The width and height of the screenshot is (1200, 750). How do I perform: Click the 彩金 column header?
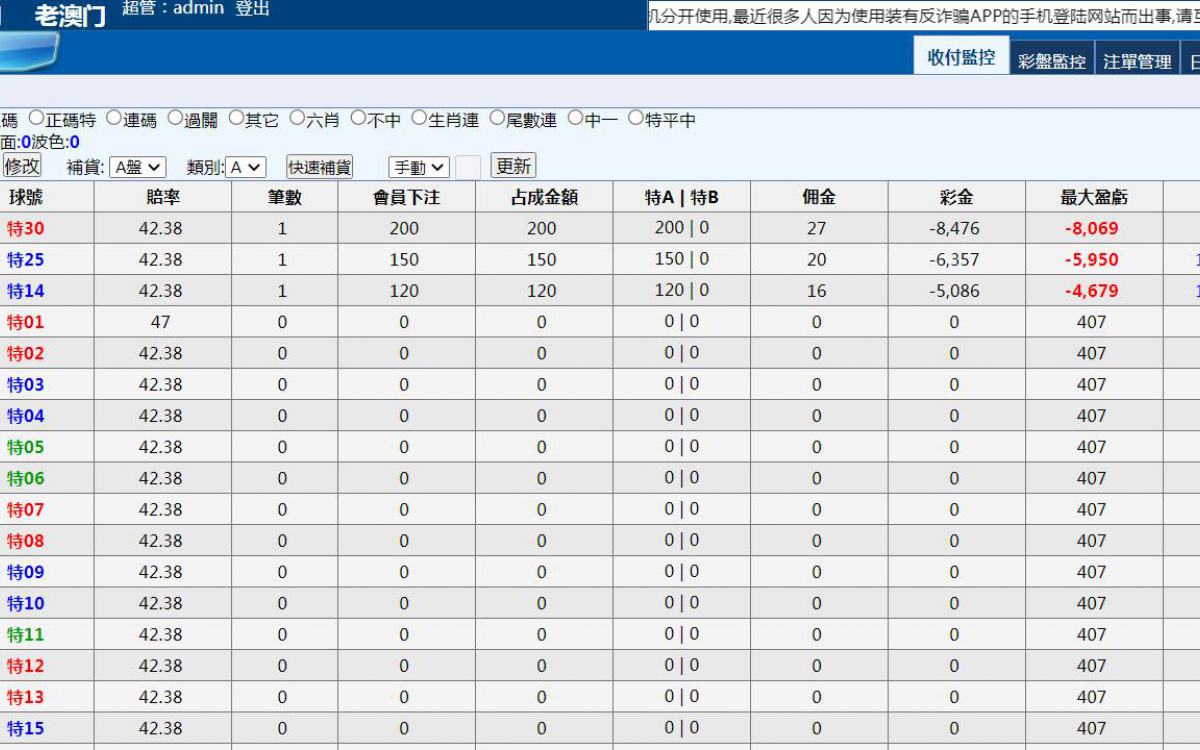(x=956, y=197)
